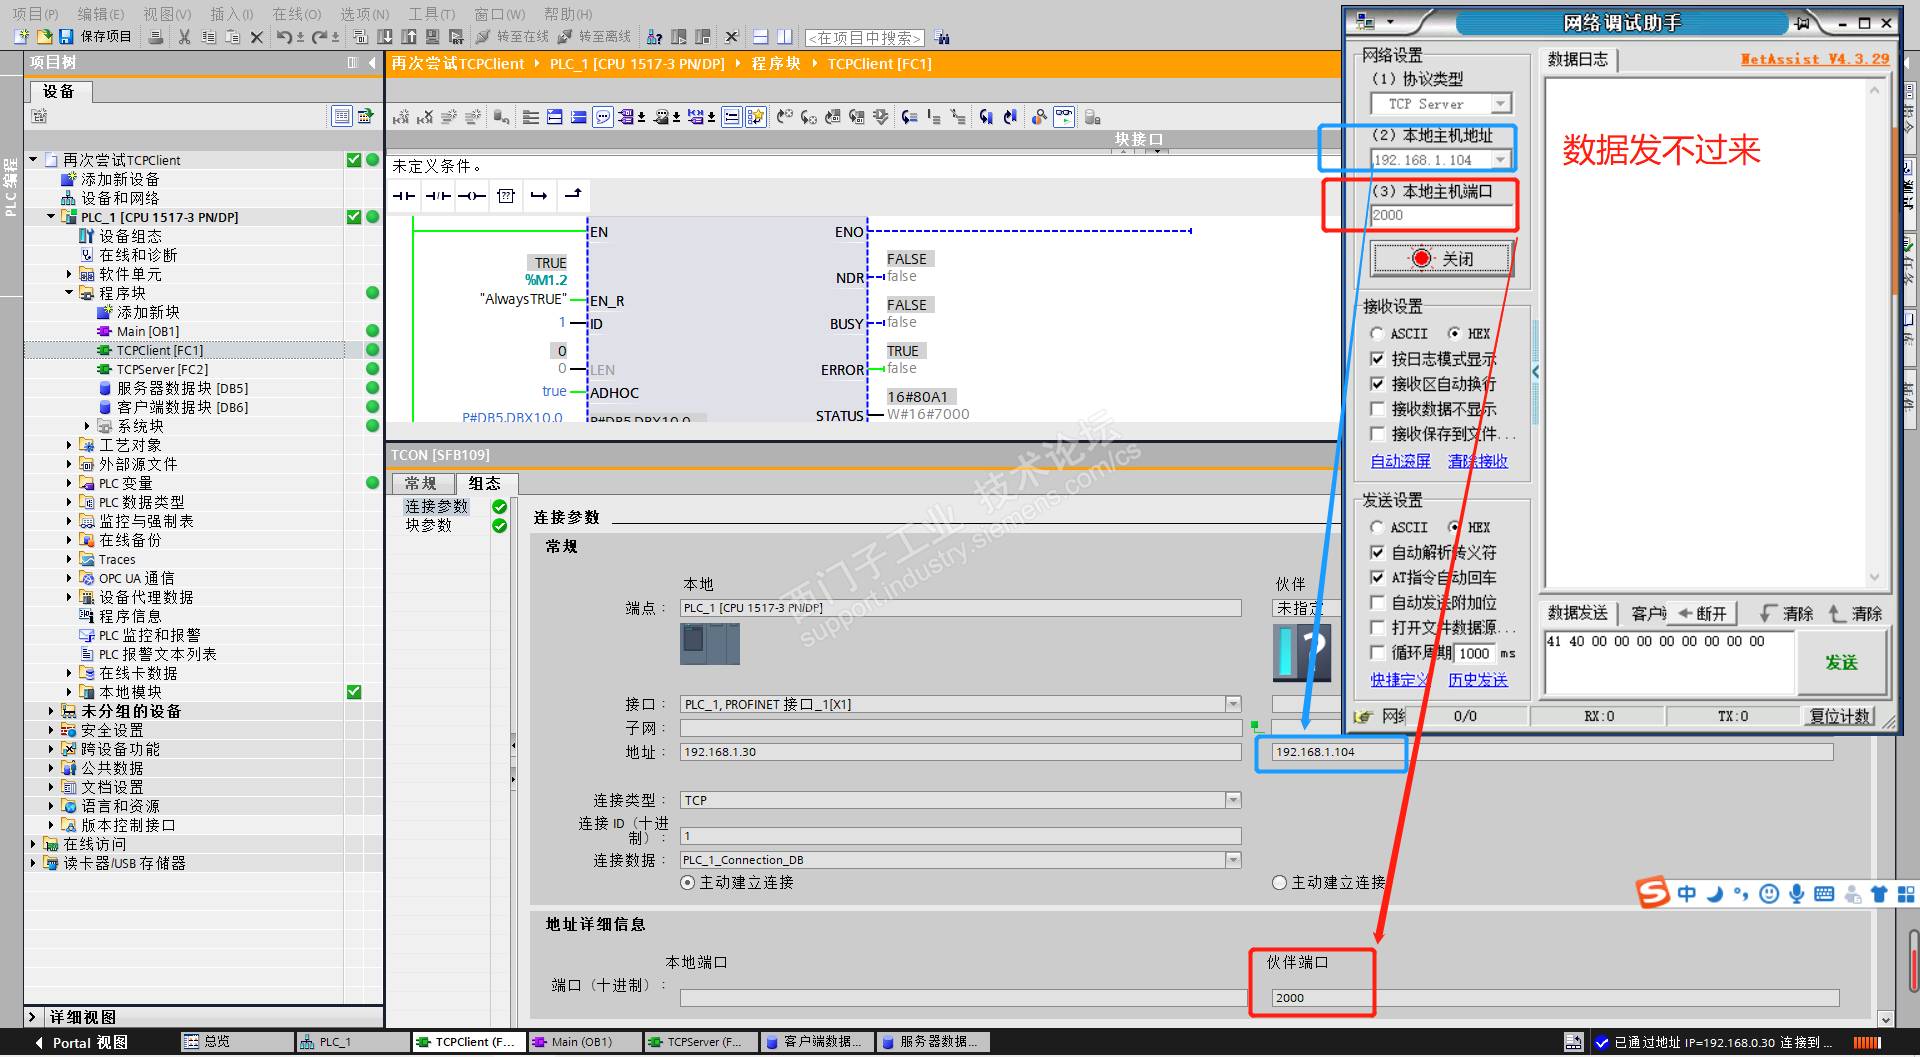Click accessible devices icon with question mark
This screenshot has width=1920, height=1057.
tap(655, 37)
